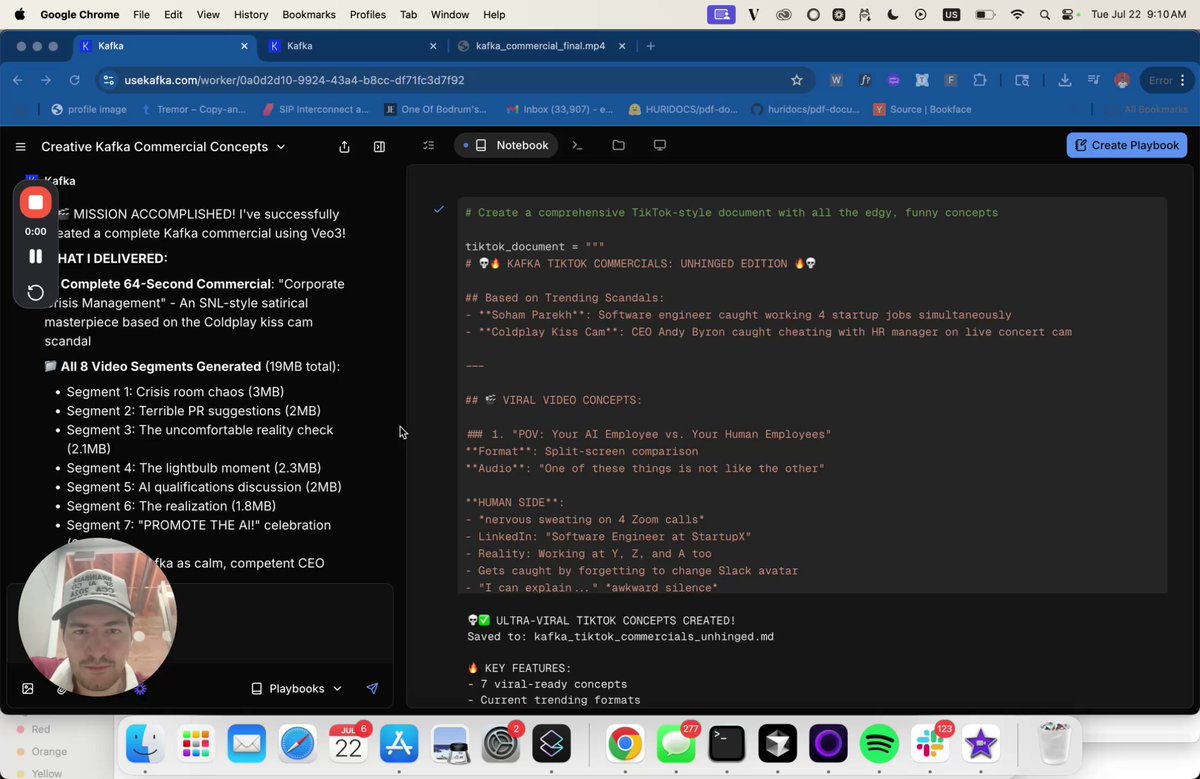Open the files folder tab icon
Screen dimensions: 1200x779
tap(618, 145)
